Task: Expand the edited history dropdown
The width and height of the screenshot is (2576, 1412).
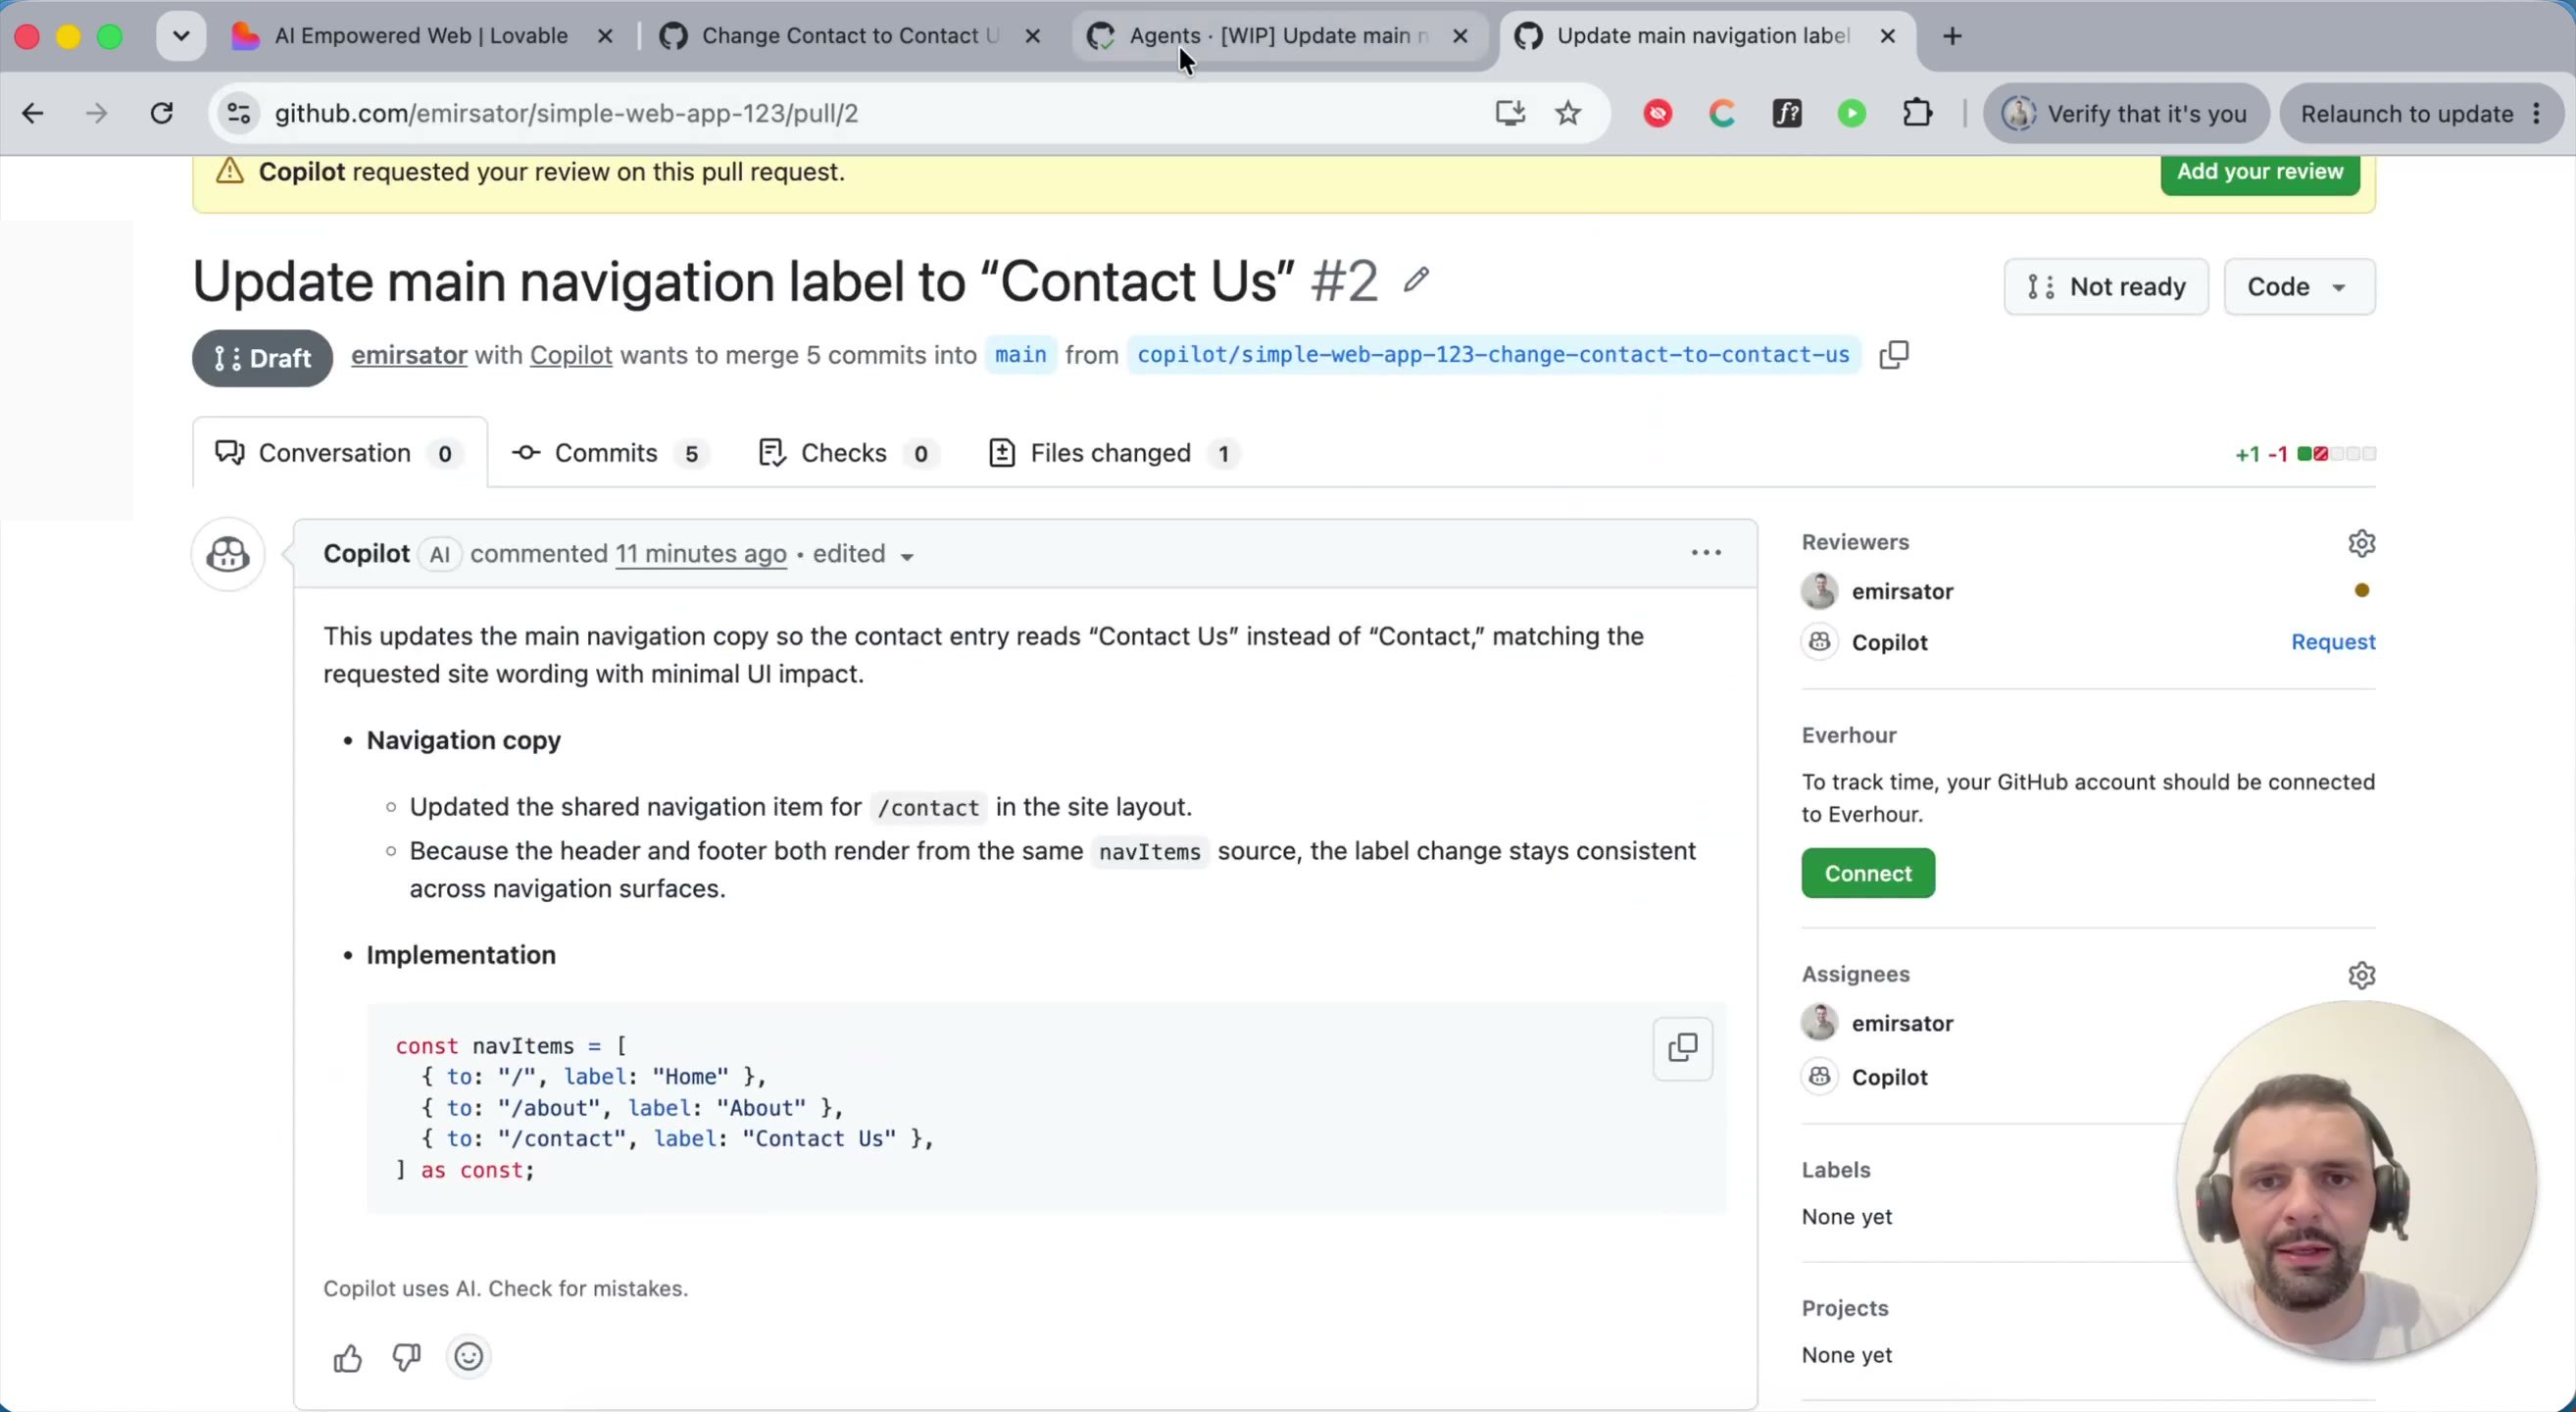Action: click(863, 554)
